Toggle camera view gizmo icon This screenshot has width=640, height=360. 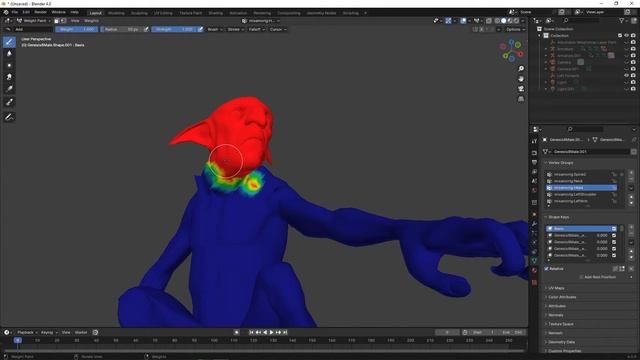pos(521,89)
